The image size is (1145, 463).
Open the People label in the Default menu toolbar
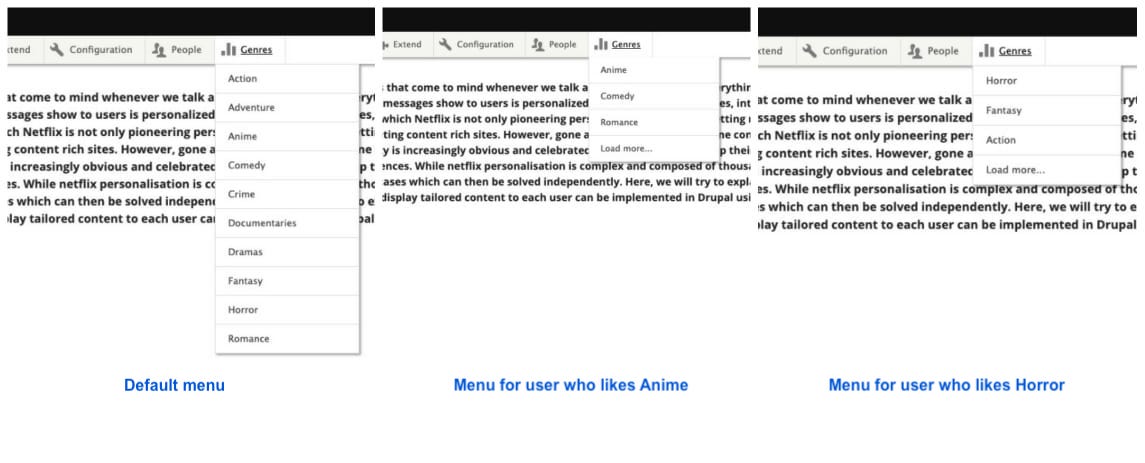(186, 50)
